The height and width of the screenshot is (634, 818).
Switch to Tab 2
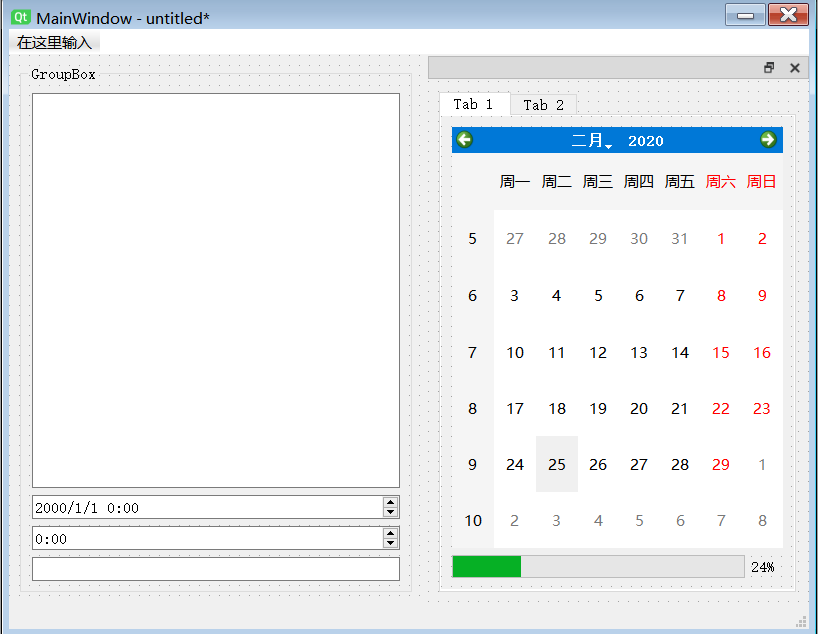(543, 104)
